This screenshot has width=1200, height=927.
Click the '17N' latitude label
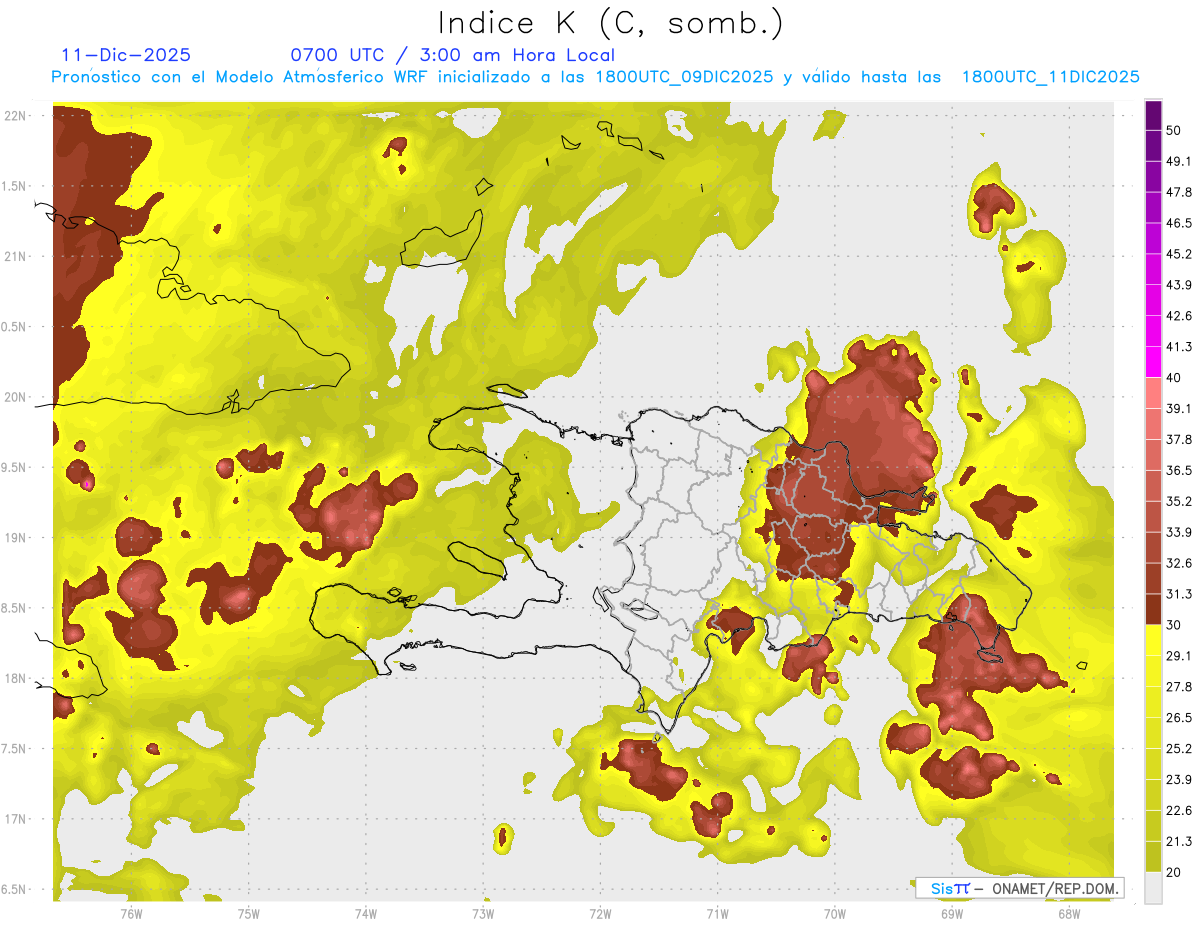click(16, 819)
